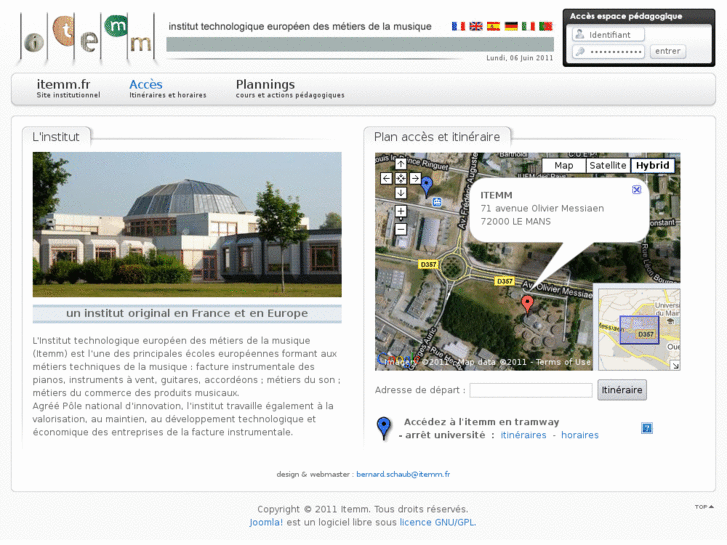The width and height of the screenshot is (727, 545).
Task: Open the Accès menu item
Action: pos(146,85)
